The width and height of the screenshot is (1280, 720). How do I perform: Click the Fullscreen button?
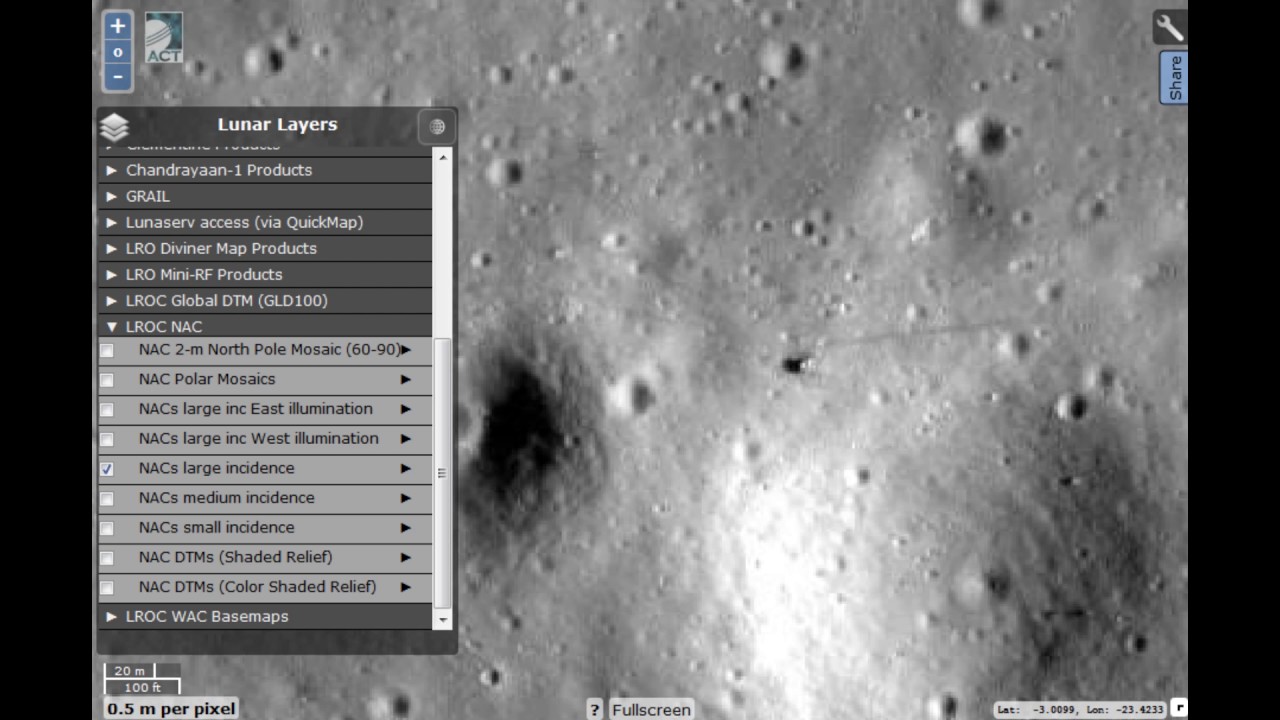tap(651, 709)
